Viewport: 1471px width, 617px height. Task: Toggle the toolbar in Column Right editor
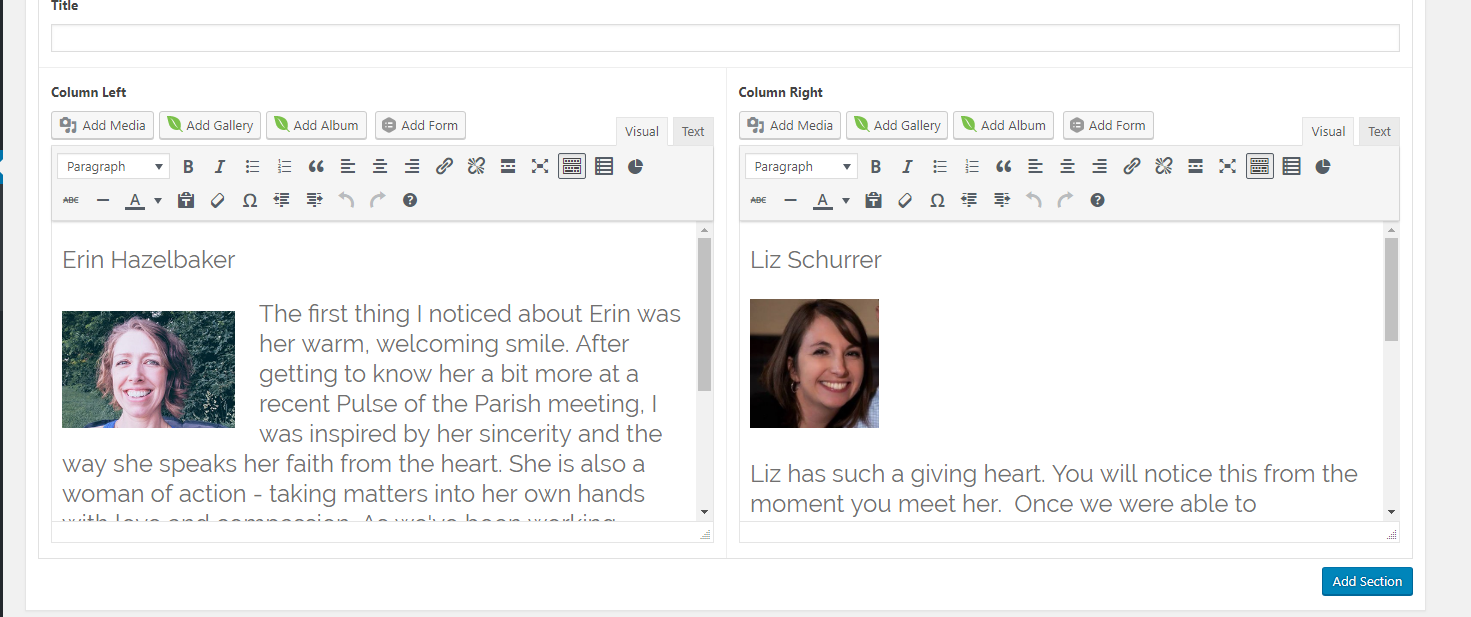[1259, 167]
